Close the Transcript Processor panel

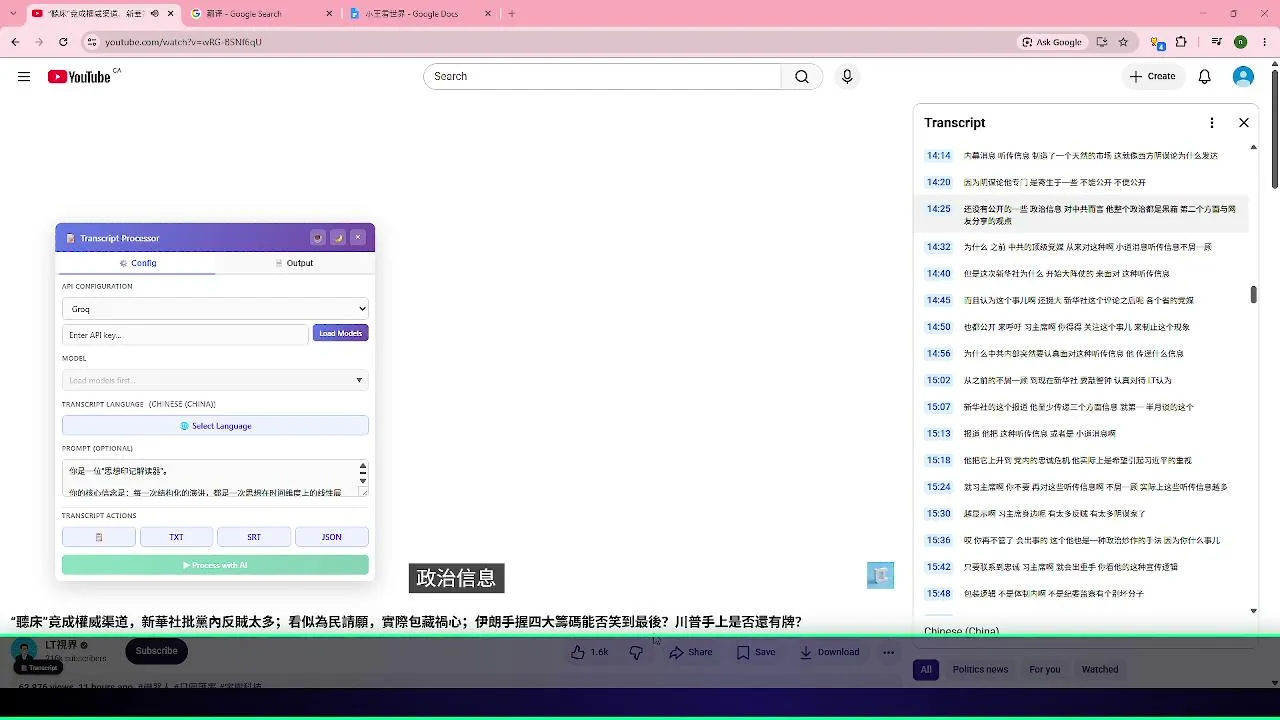pos(358,238)
